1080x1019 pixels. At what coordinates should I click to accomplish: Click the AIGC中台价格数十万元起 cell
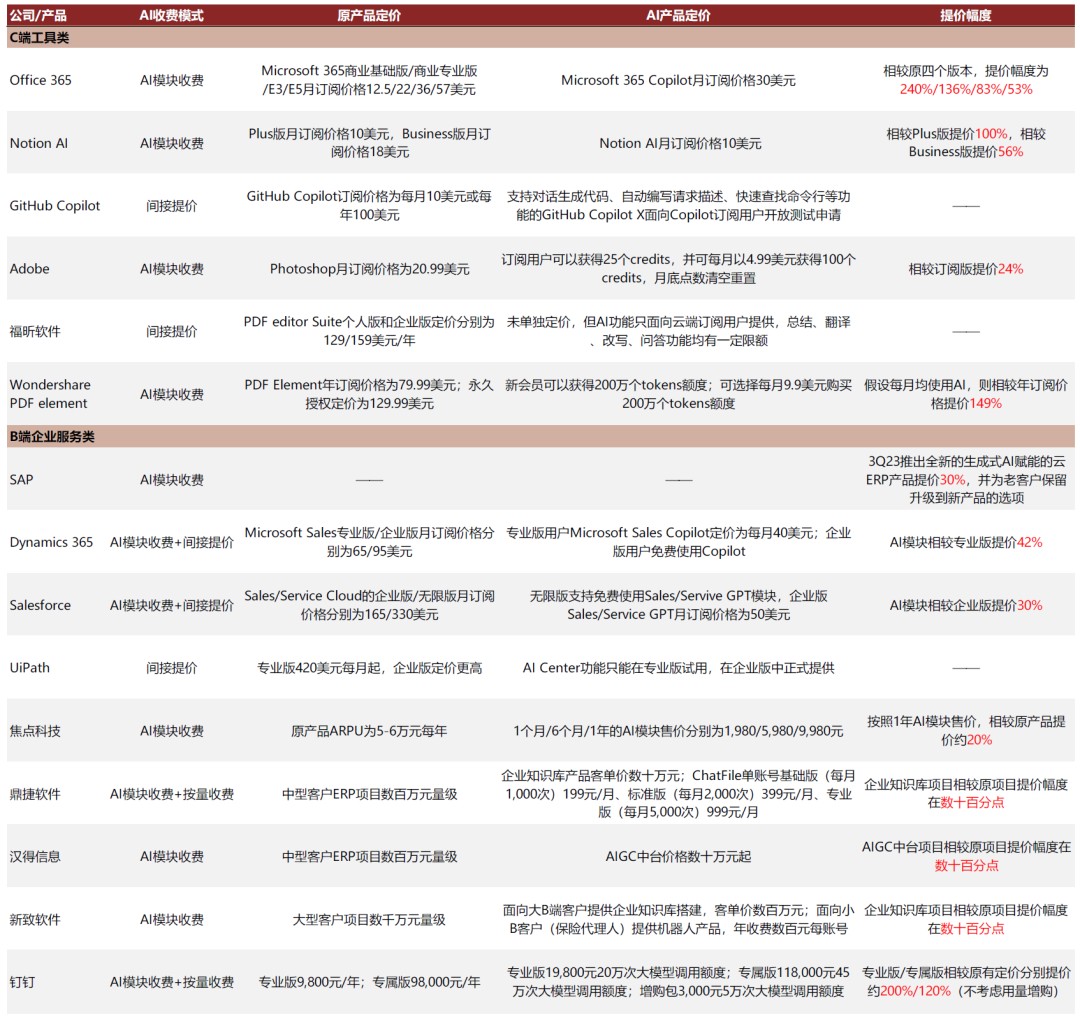tap(678, 856)
